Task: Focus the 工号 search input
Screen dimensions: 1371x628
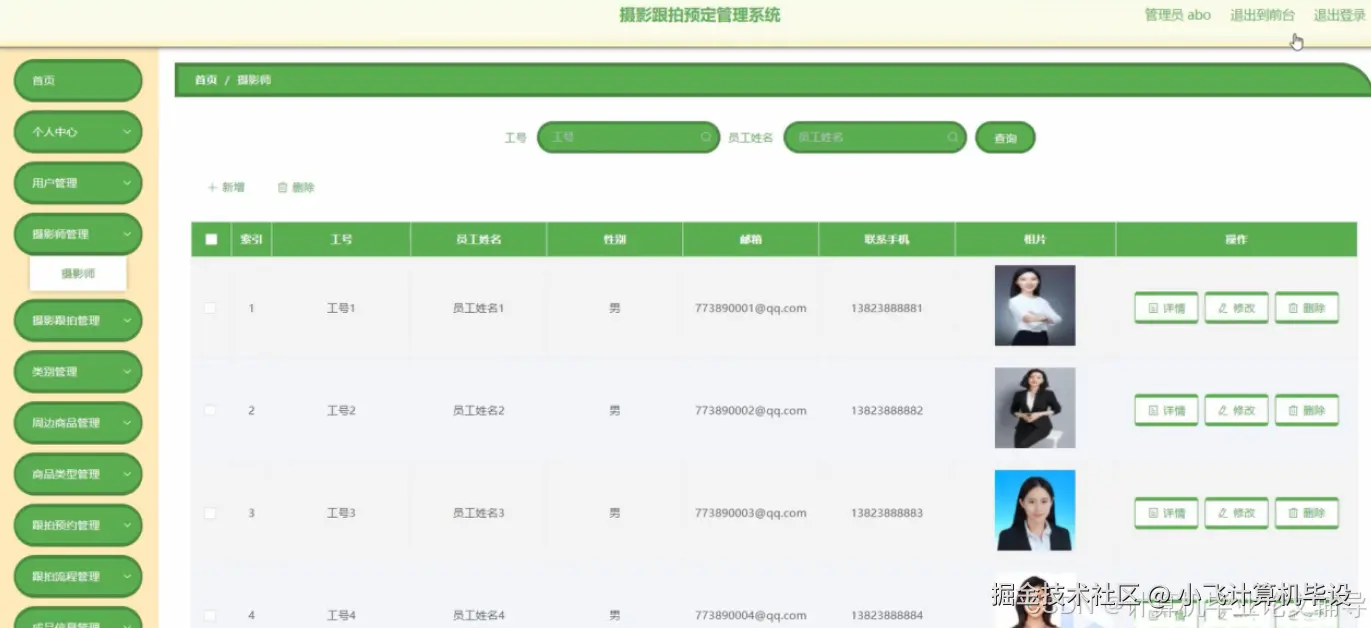Action: 627,137
